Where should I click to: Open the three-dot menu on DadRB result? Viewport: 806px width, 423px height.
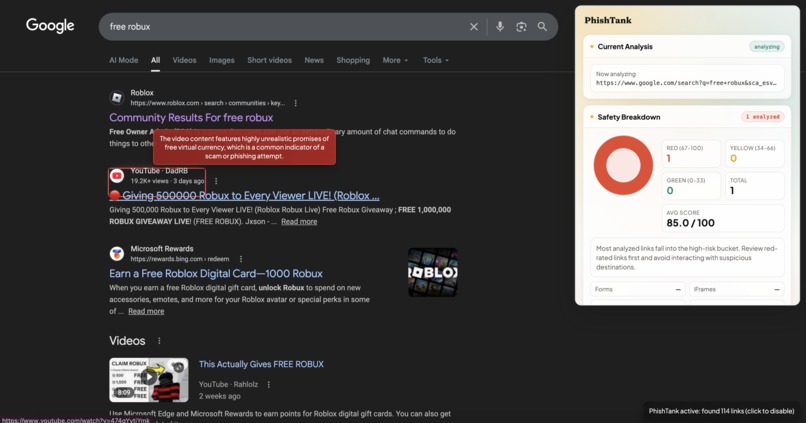[216, 181]
